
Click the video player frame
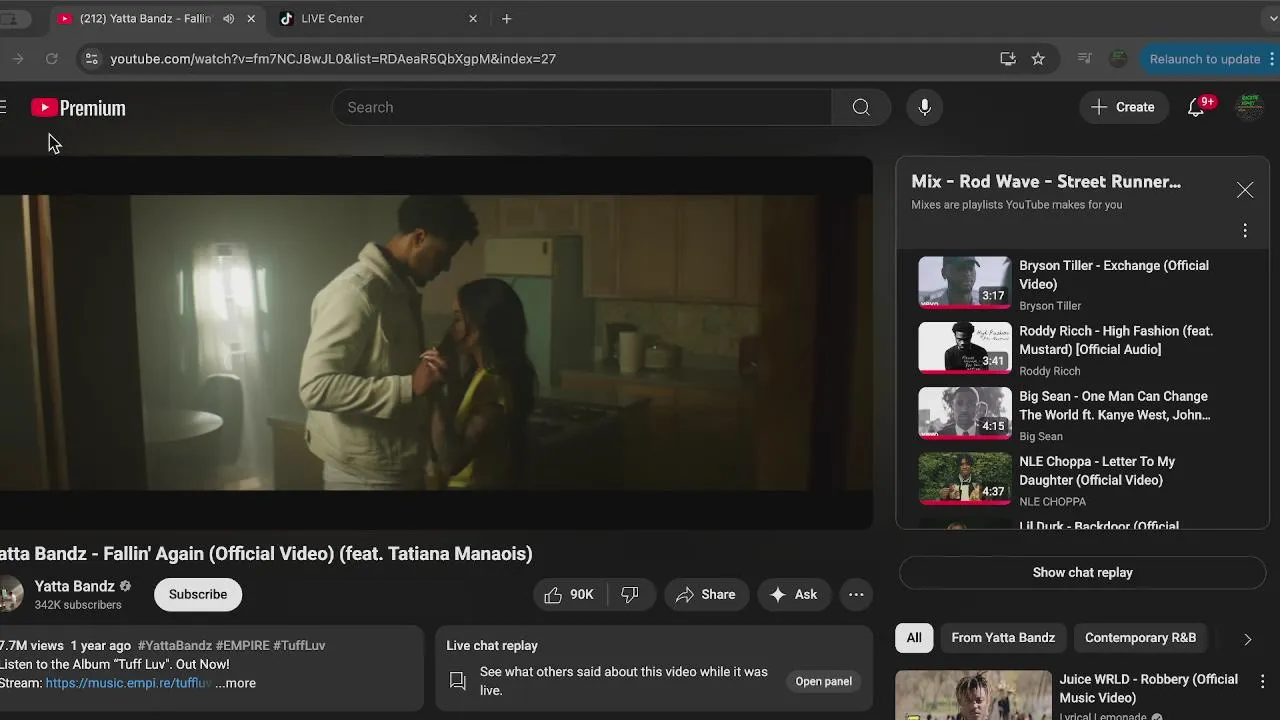[x=436, y=342]
